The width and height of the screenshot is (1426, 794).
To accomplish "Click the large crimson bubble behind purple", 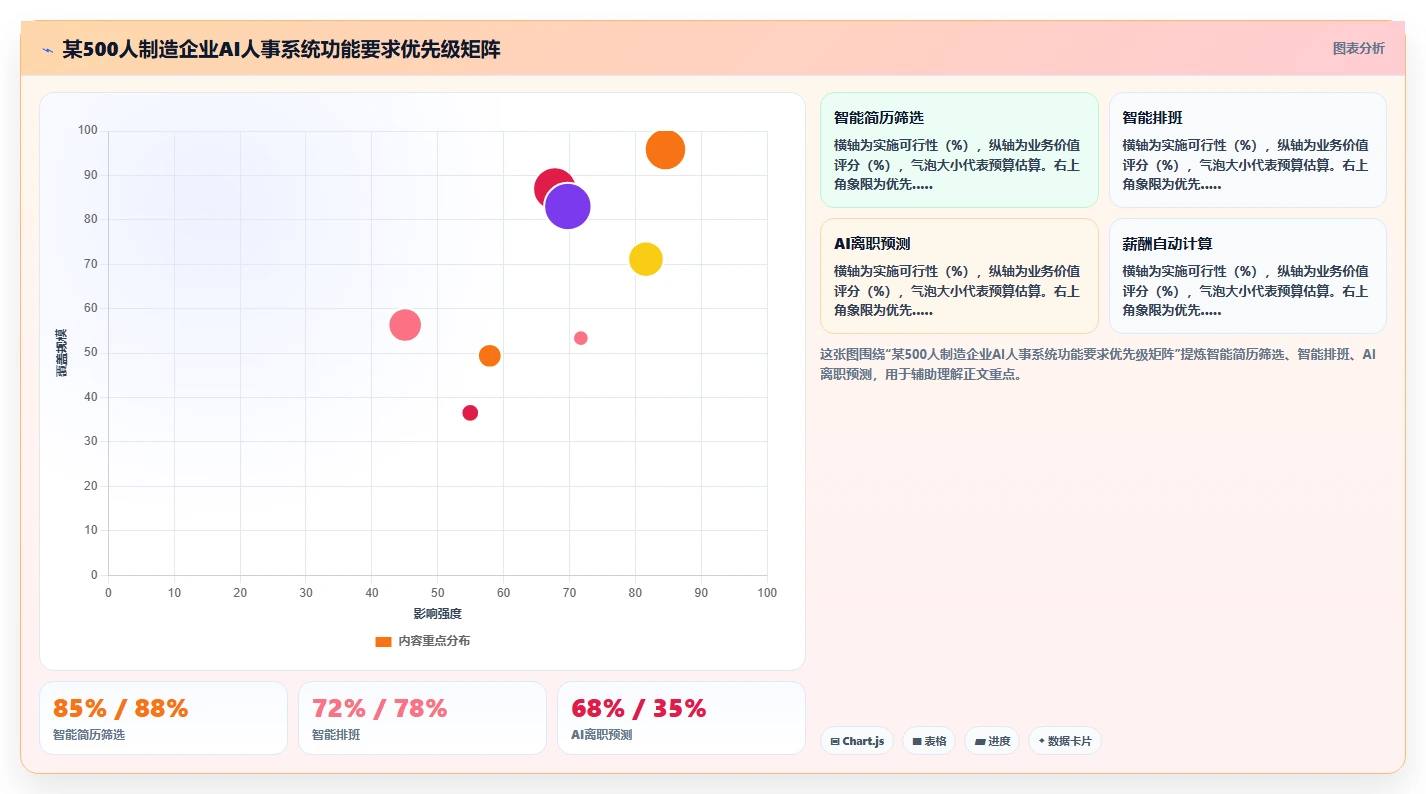I will point(548,182).
